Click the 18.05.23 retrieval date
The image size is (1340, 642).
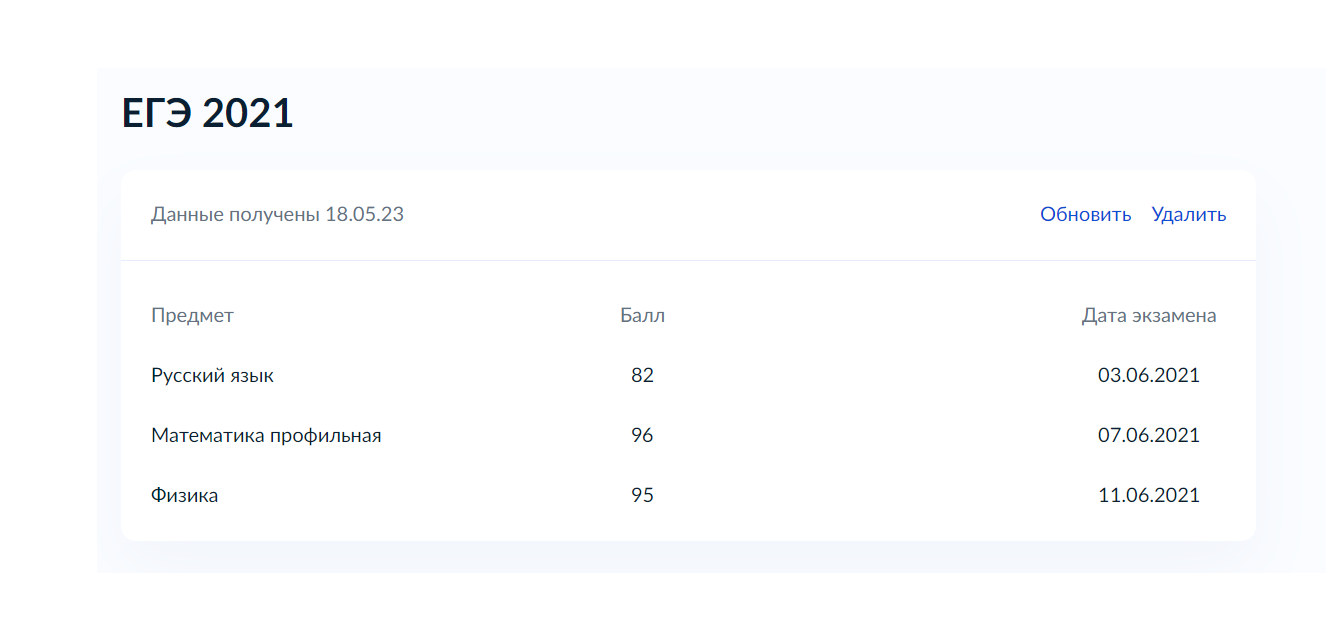point(364,215)
